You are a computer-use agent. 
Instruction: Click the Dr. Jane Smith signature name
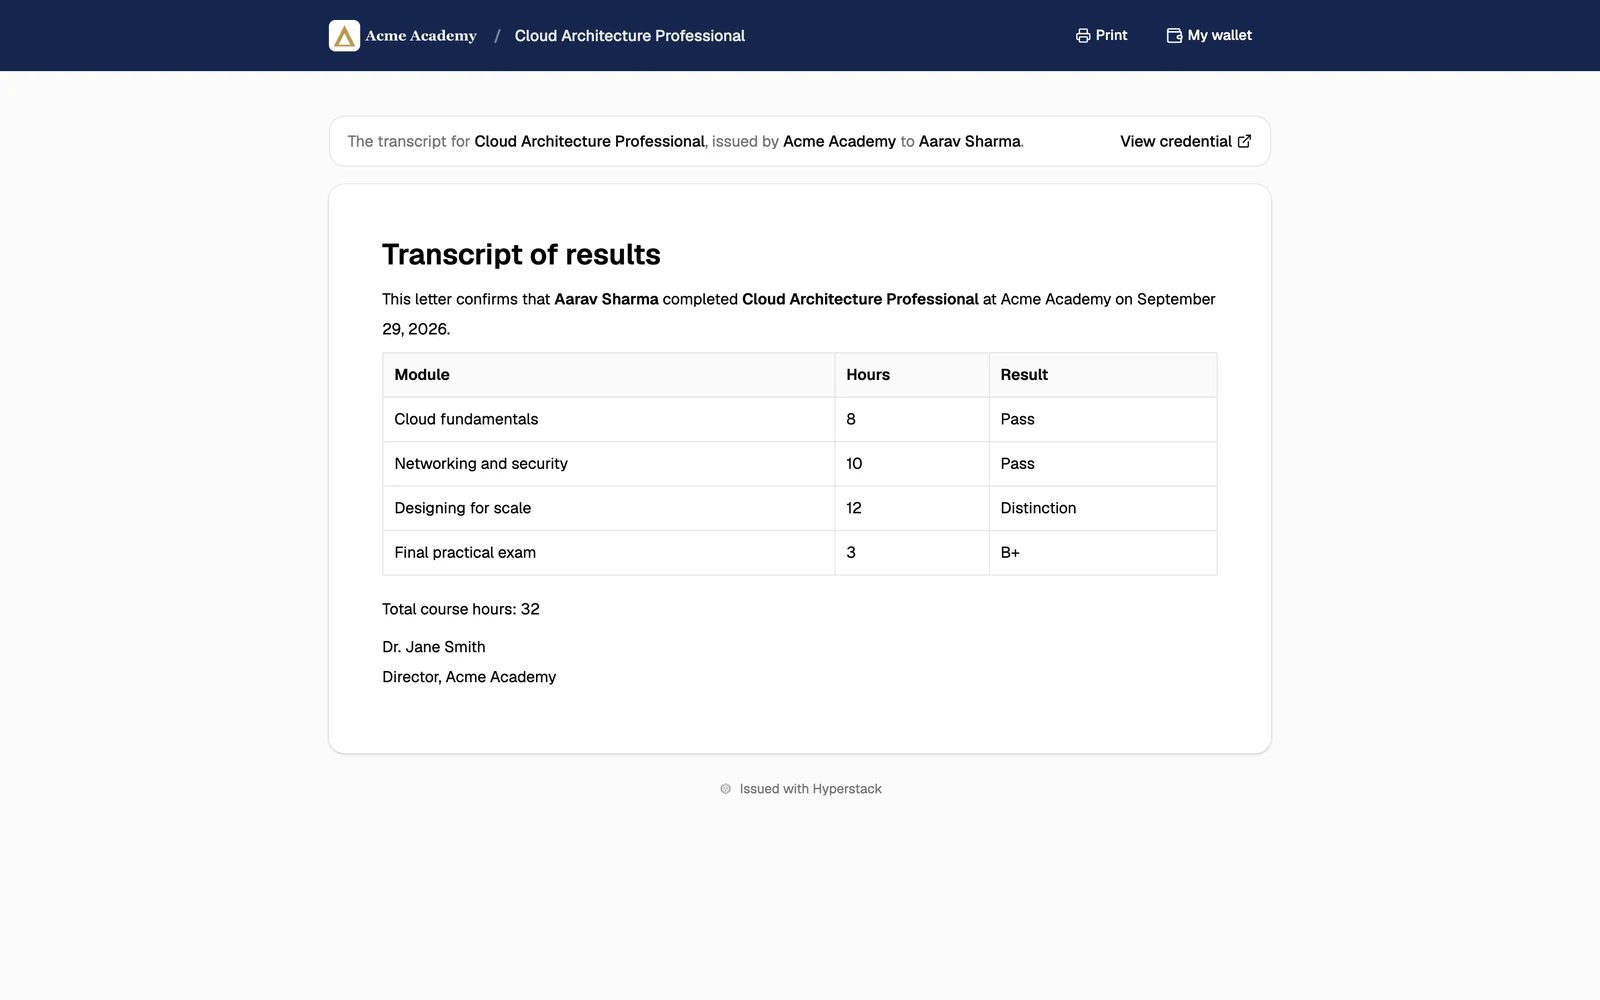click(x=434, y=647)
